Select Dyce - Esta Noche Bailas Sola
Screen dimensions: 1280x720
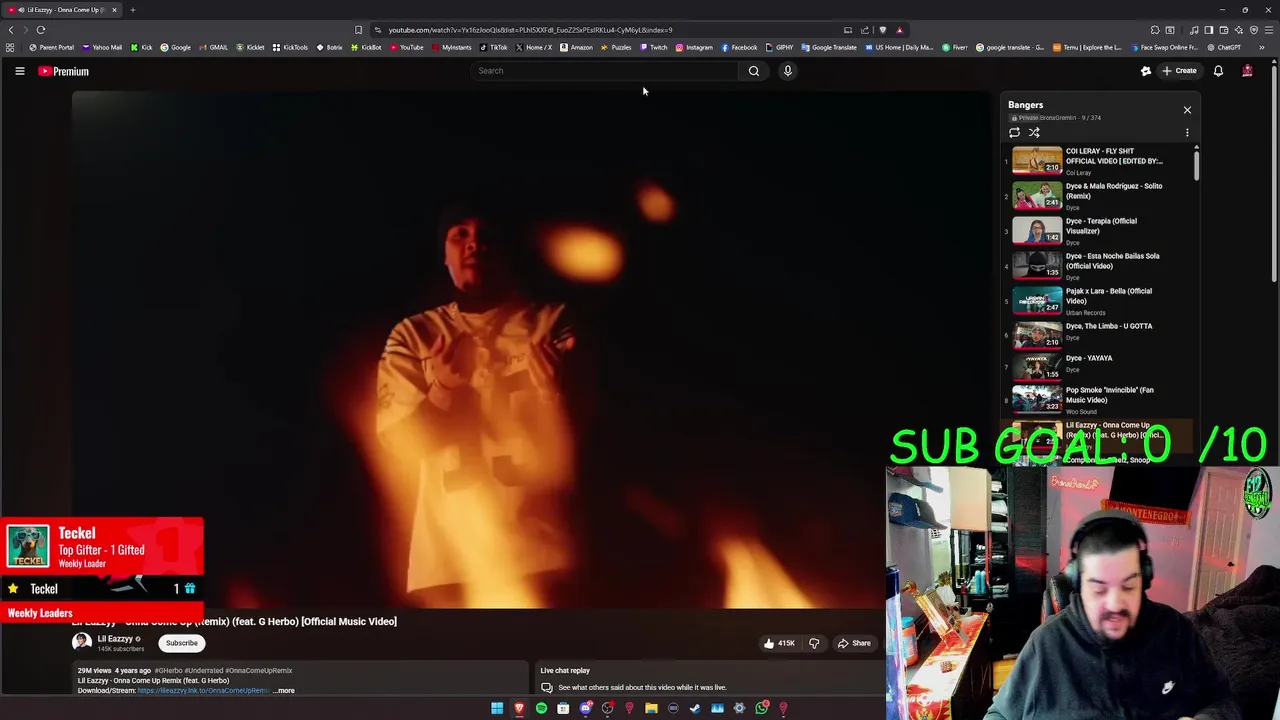coord(1098,265)
